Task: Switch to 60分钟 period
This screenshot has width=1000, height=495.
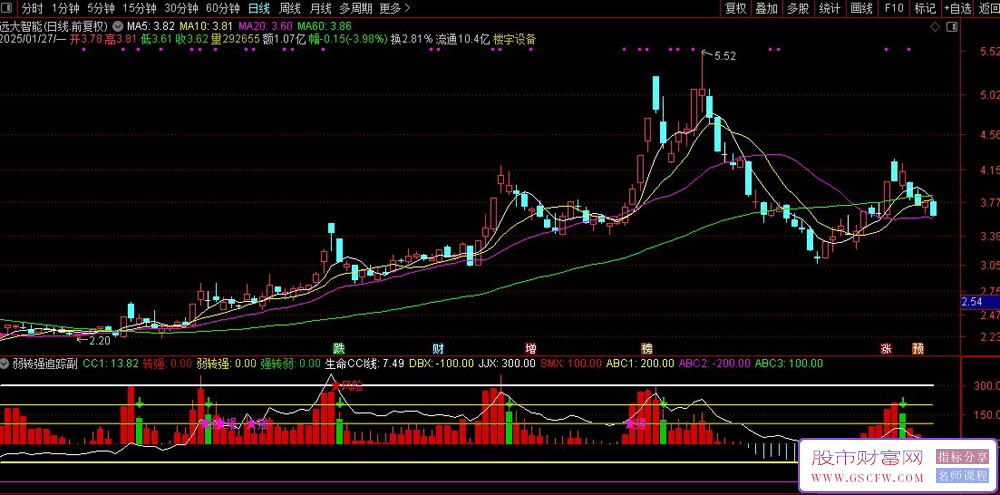Action: pos(223,8)
